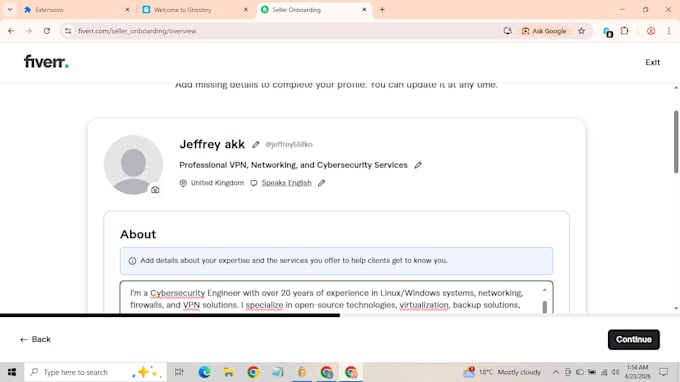680x382 pixels.
Task: Open the Chrome profile avatar
Action: tap(651, 31)
